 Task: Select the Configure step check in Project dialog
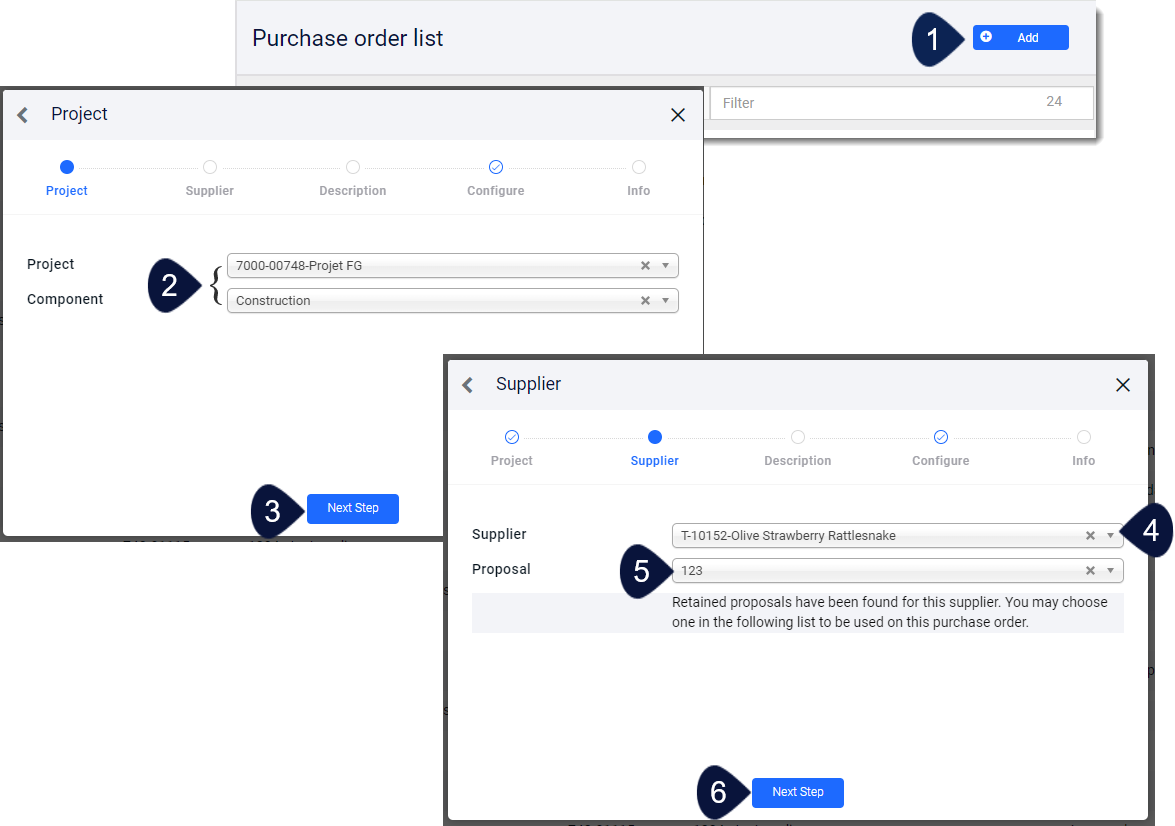click(x=496, y=167)
